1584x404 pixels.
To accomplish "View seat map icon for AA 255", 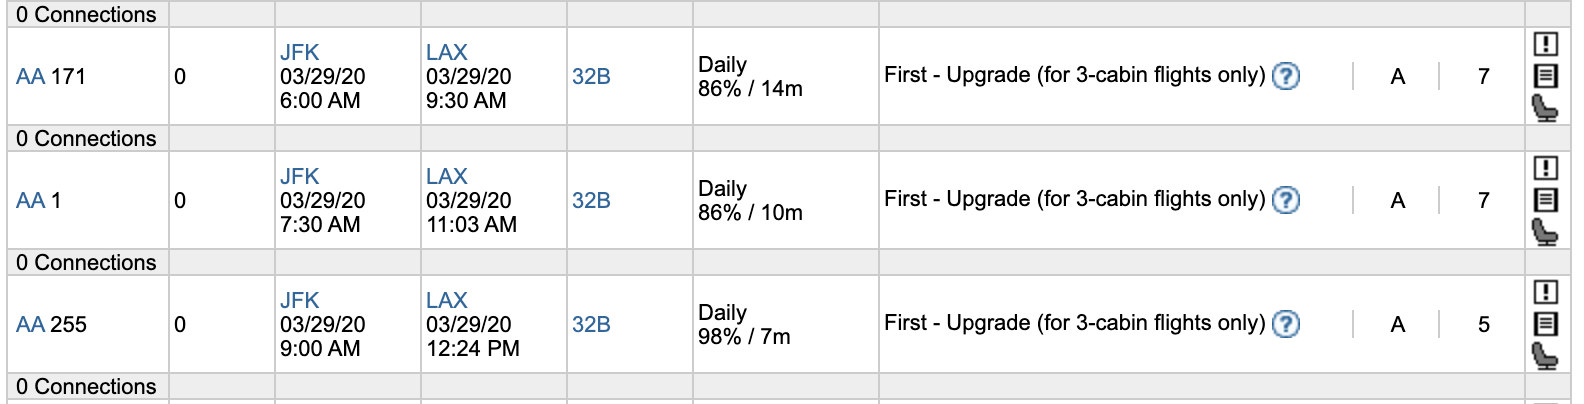I will pos(1545,355).
